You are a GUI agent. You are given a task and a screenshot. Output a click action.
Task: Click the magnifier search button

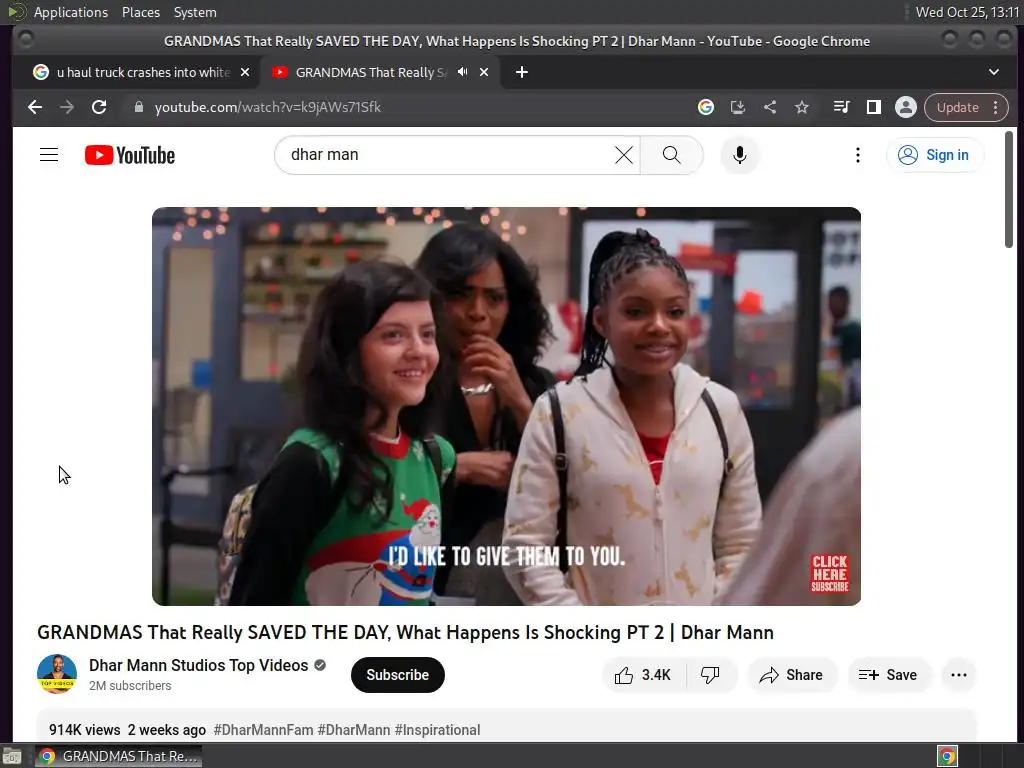(x=671, y=155)
